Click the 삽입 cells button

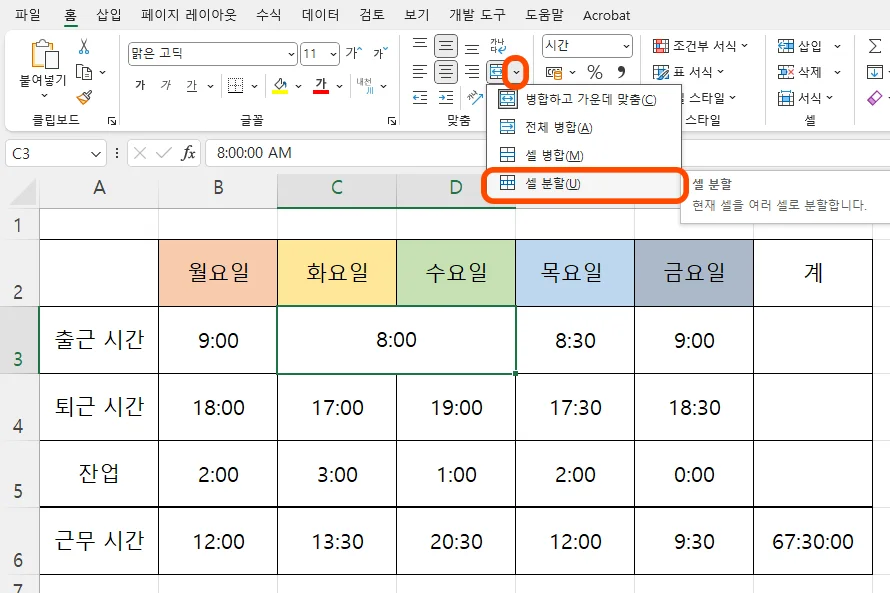click(x=800, y=46)
